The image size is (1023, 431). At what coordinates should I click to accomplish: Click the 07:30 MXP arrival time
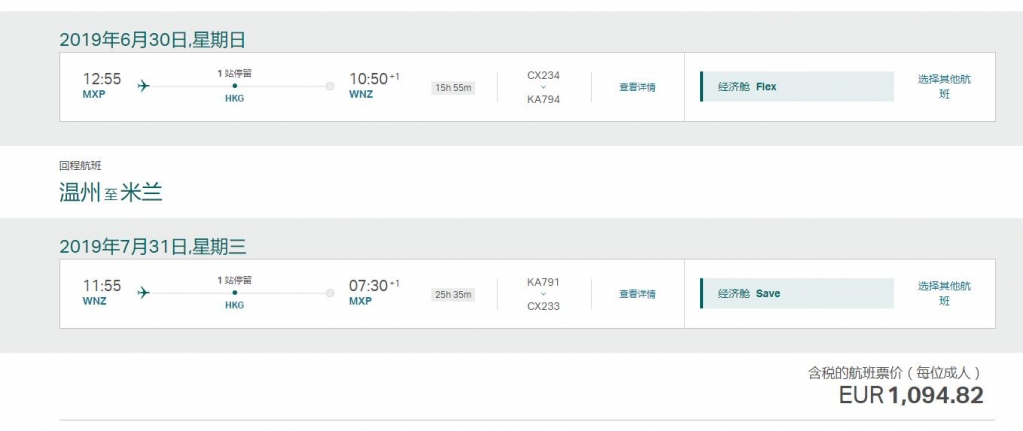pos(368,286)
